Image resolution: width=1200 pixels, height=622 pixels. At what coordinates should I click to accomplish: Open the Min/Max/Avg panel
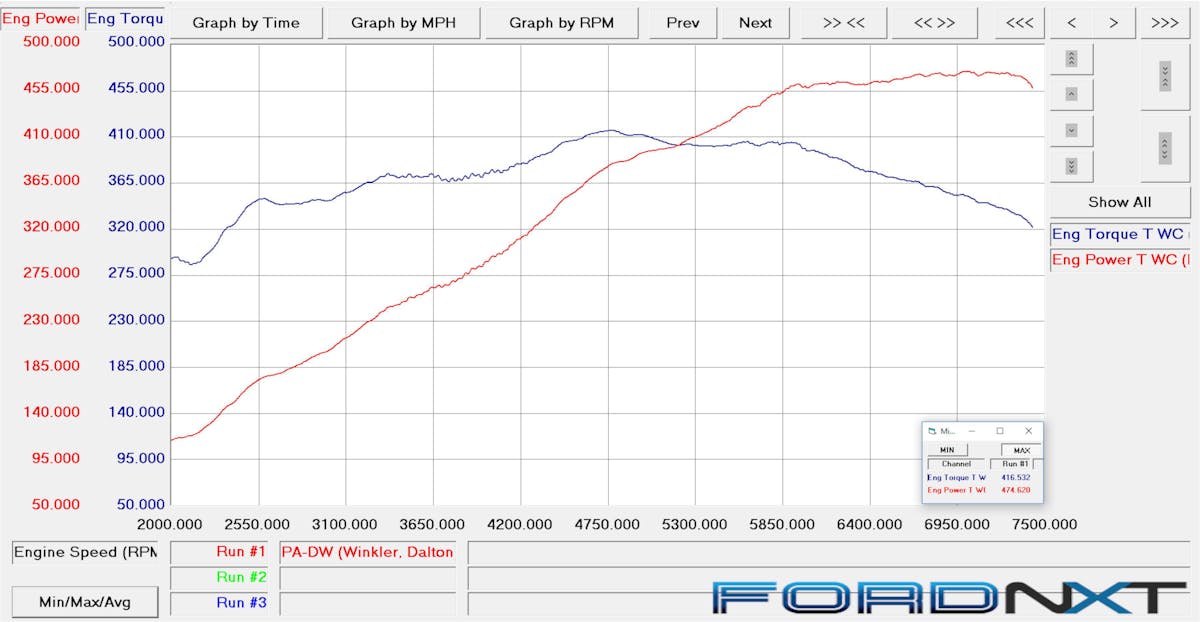(84, 602)
